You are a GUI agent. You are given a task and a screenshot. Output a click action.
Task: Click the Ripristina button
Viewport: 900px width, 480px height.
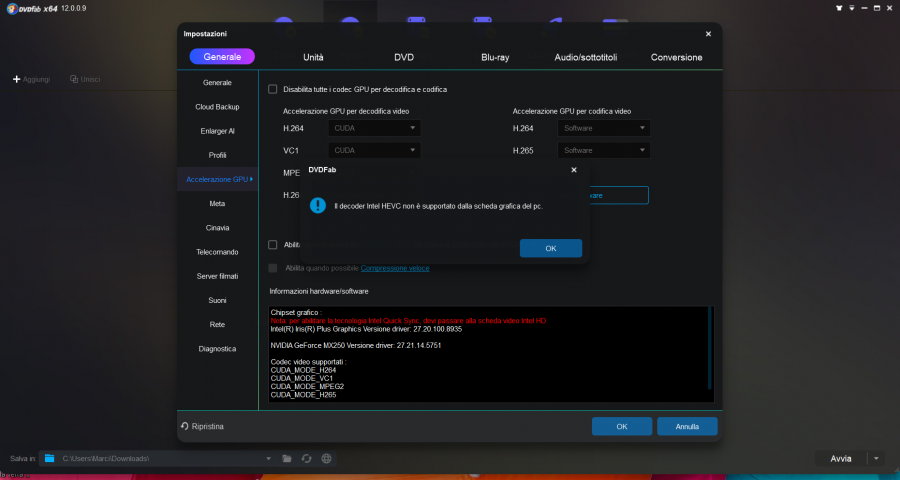pos(202,427)
